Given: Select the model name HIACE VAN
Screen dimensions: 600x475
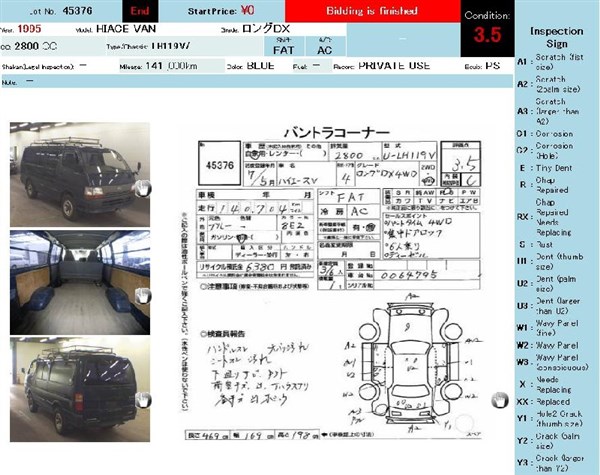Looking at the screenshot, I should [x=126, y=29].
